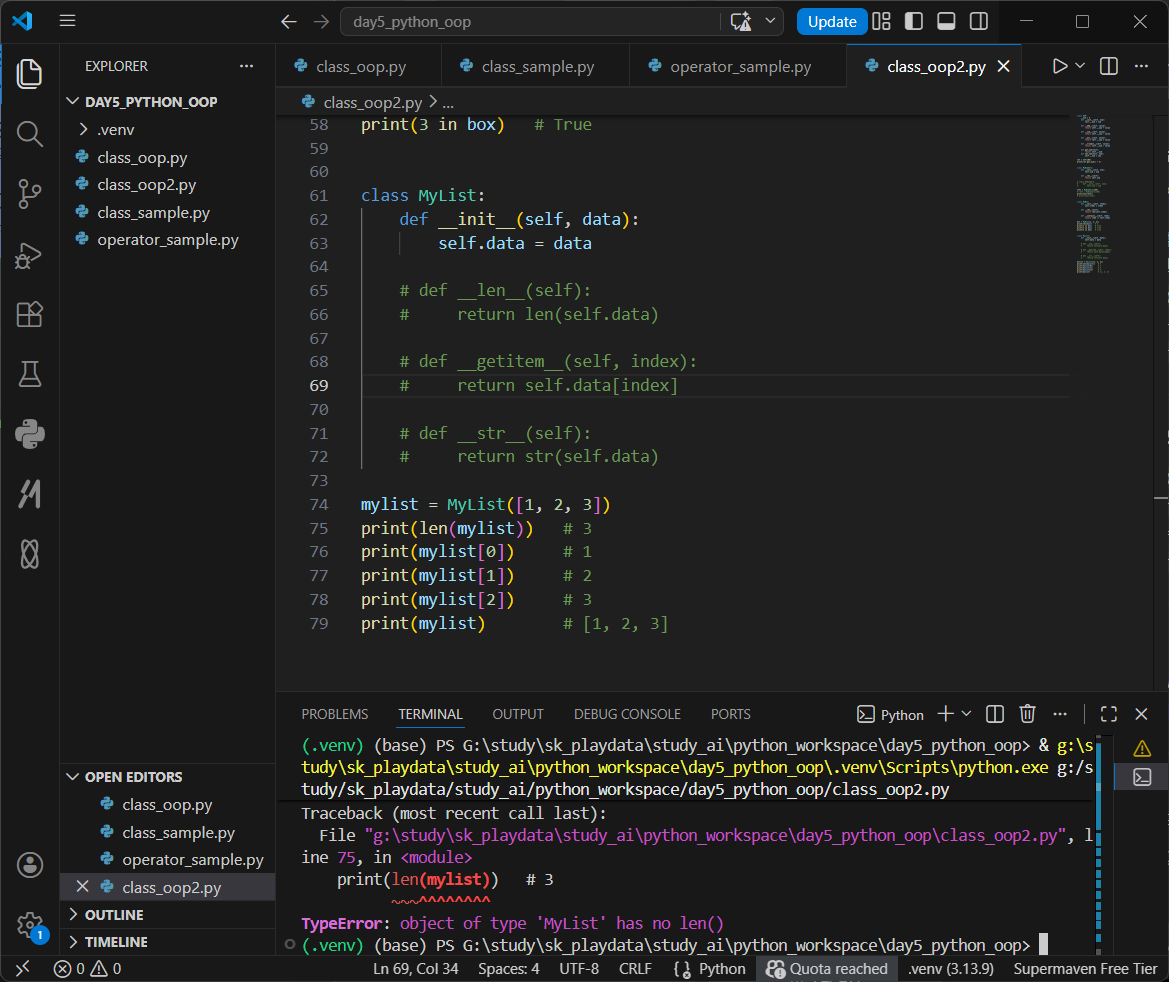
Task: Split the editor to the right
Action: [x=1109, y=66]
